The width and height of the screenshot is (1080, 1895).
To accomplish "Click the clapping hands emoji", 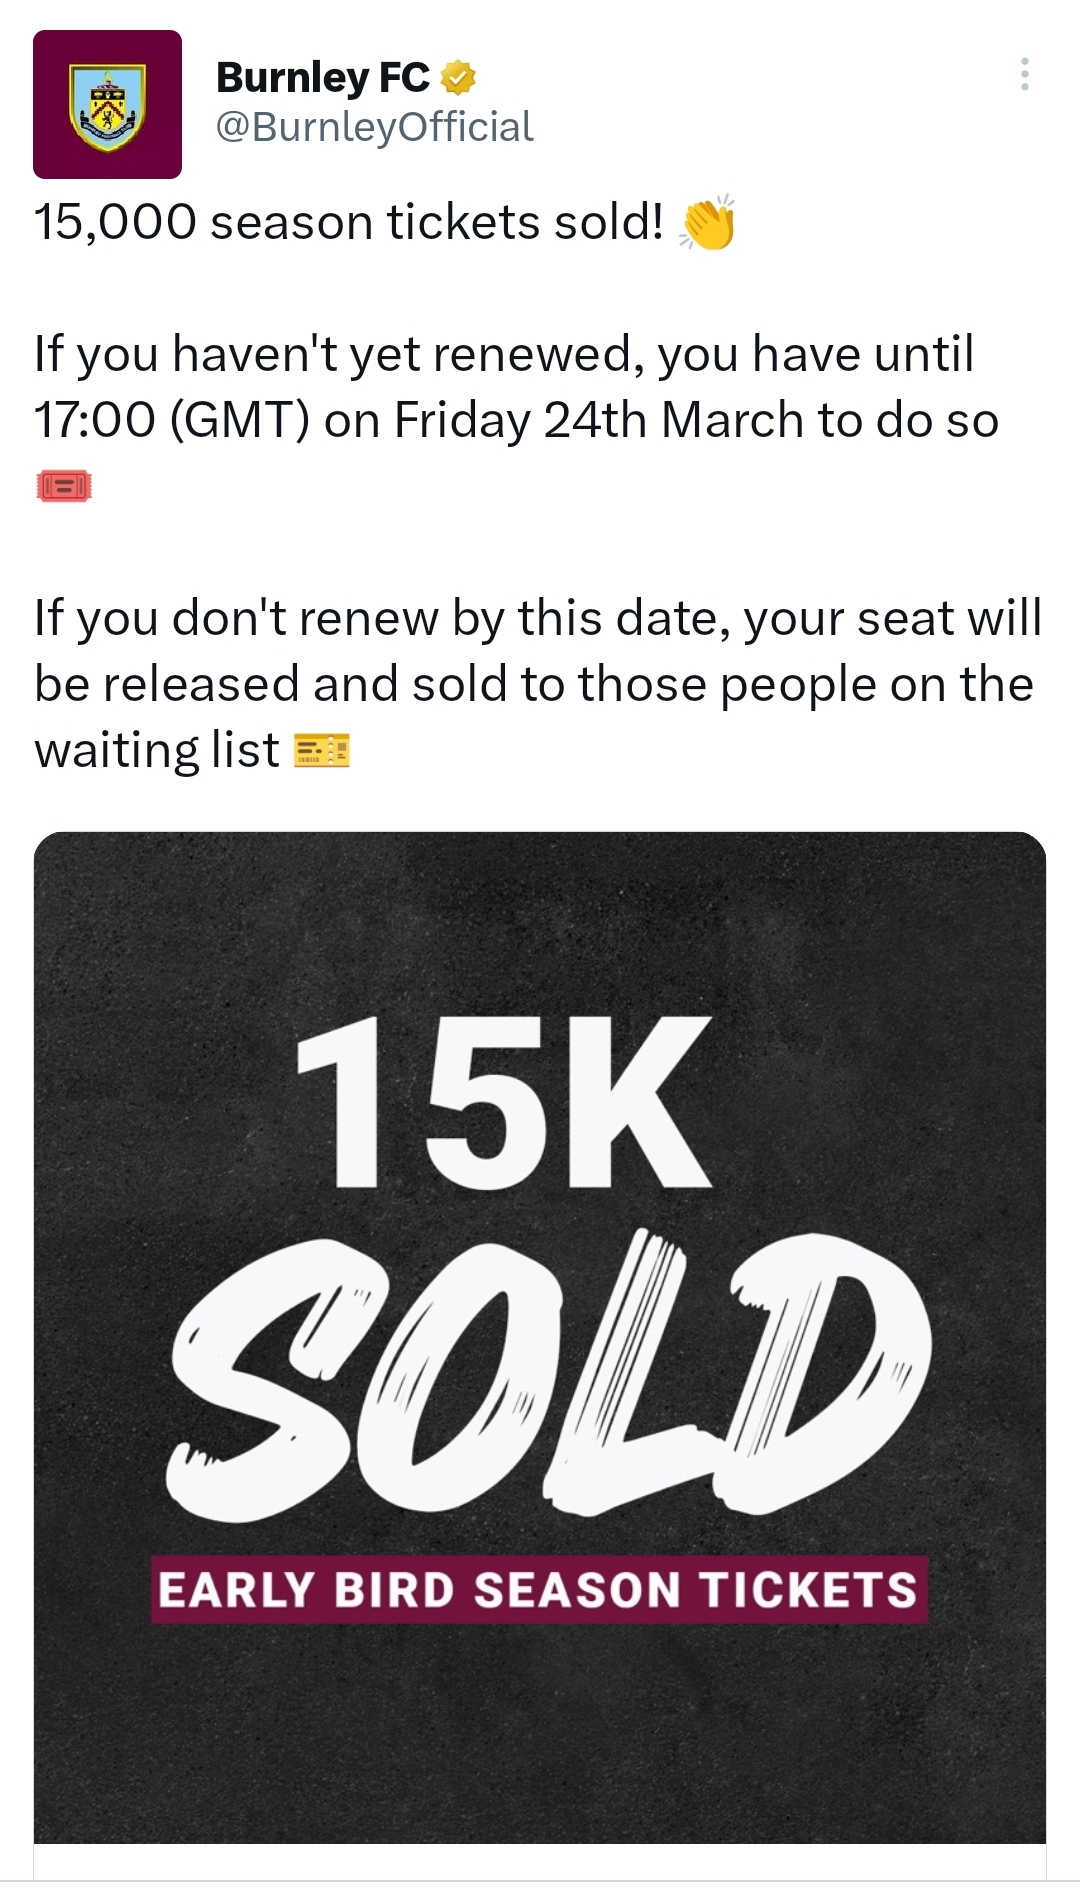I will (708, 222).
